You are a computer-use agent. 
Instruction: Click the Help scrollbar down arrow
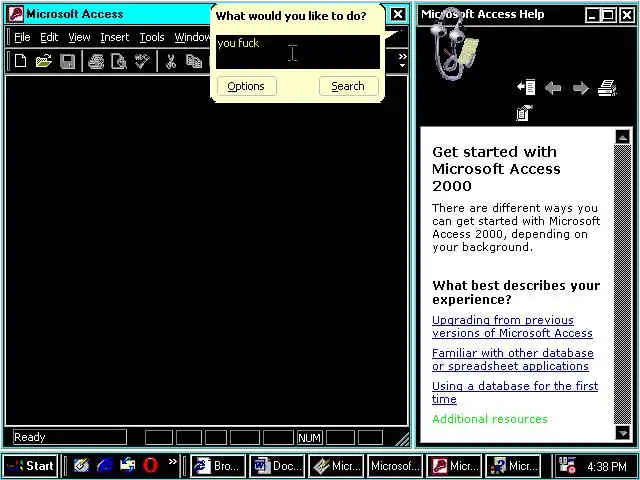[x=622, y=433]
